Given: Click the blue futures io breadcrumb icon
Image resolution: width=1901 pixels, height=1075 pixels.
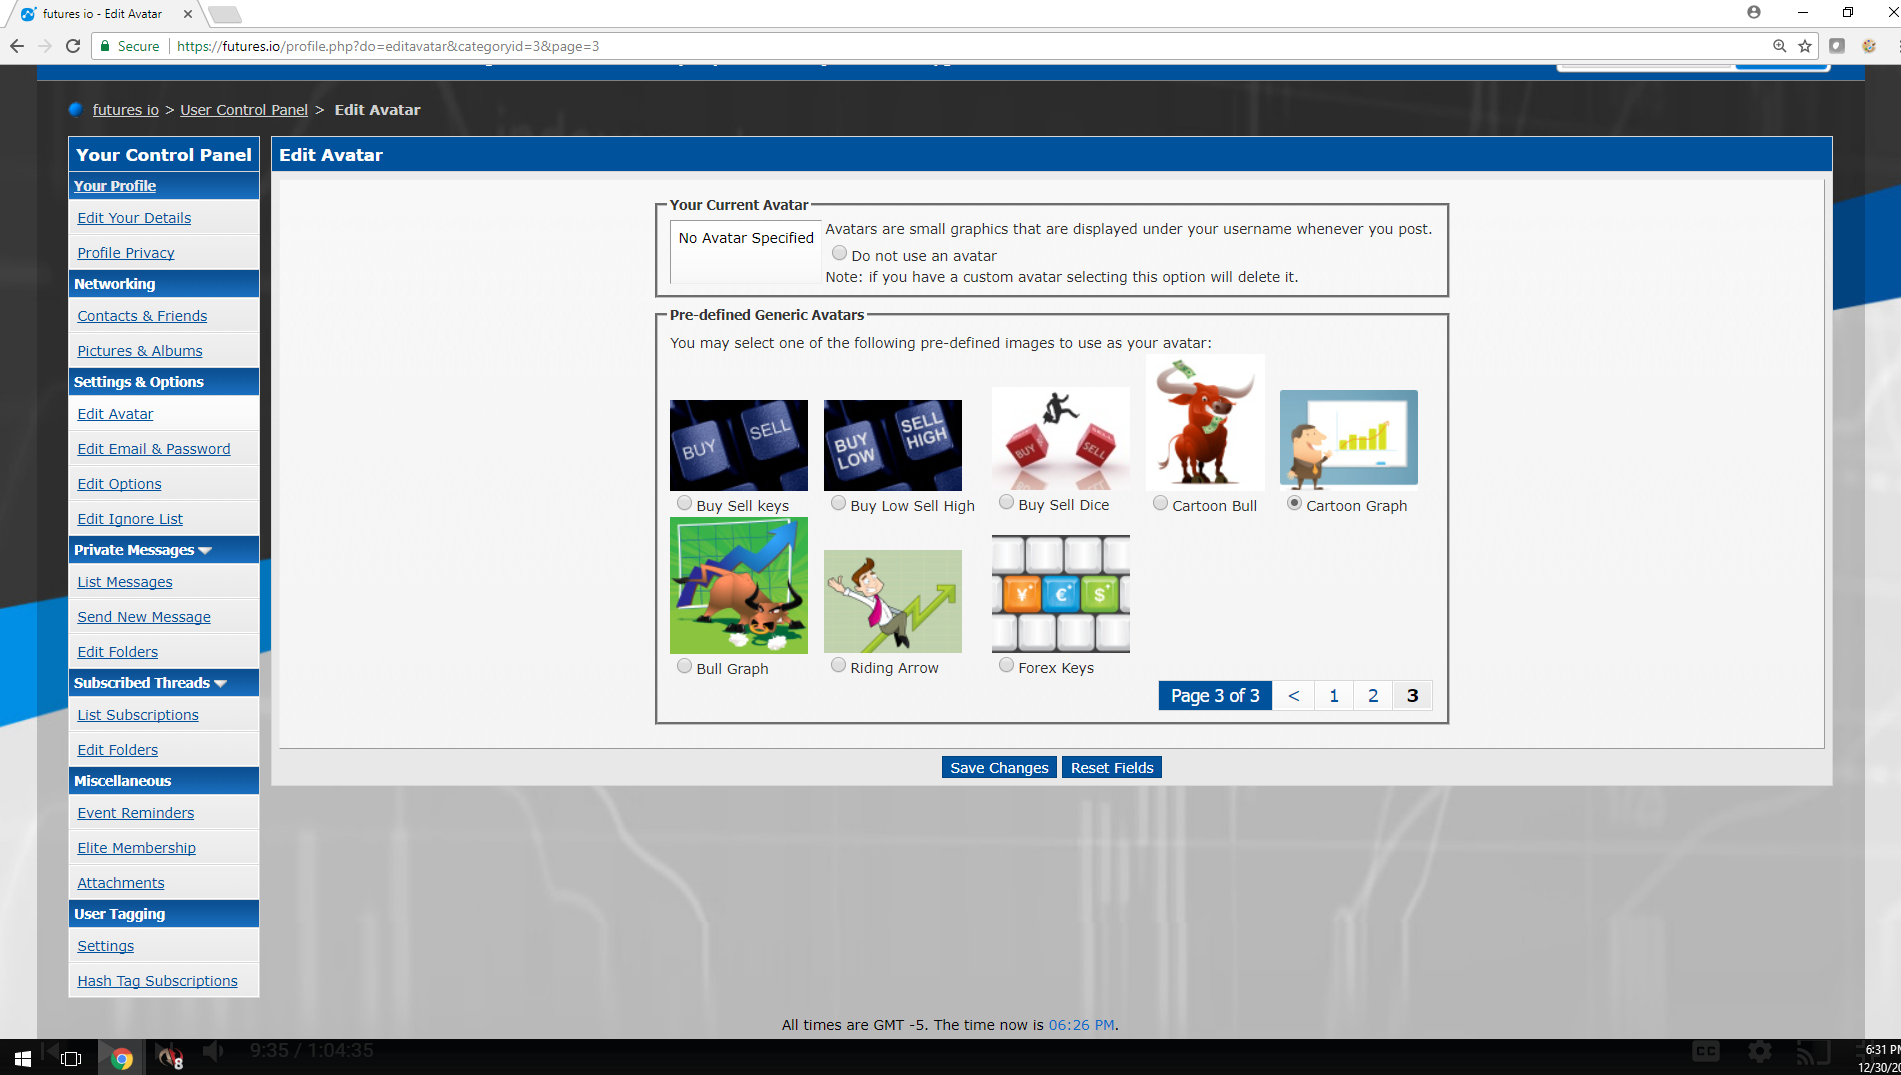Looking at the screenshot, I should click(76, 110).
